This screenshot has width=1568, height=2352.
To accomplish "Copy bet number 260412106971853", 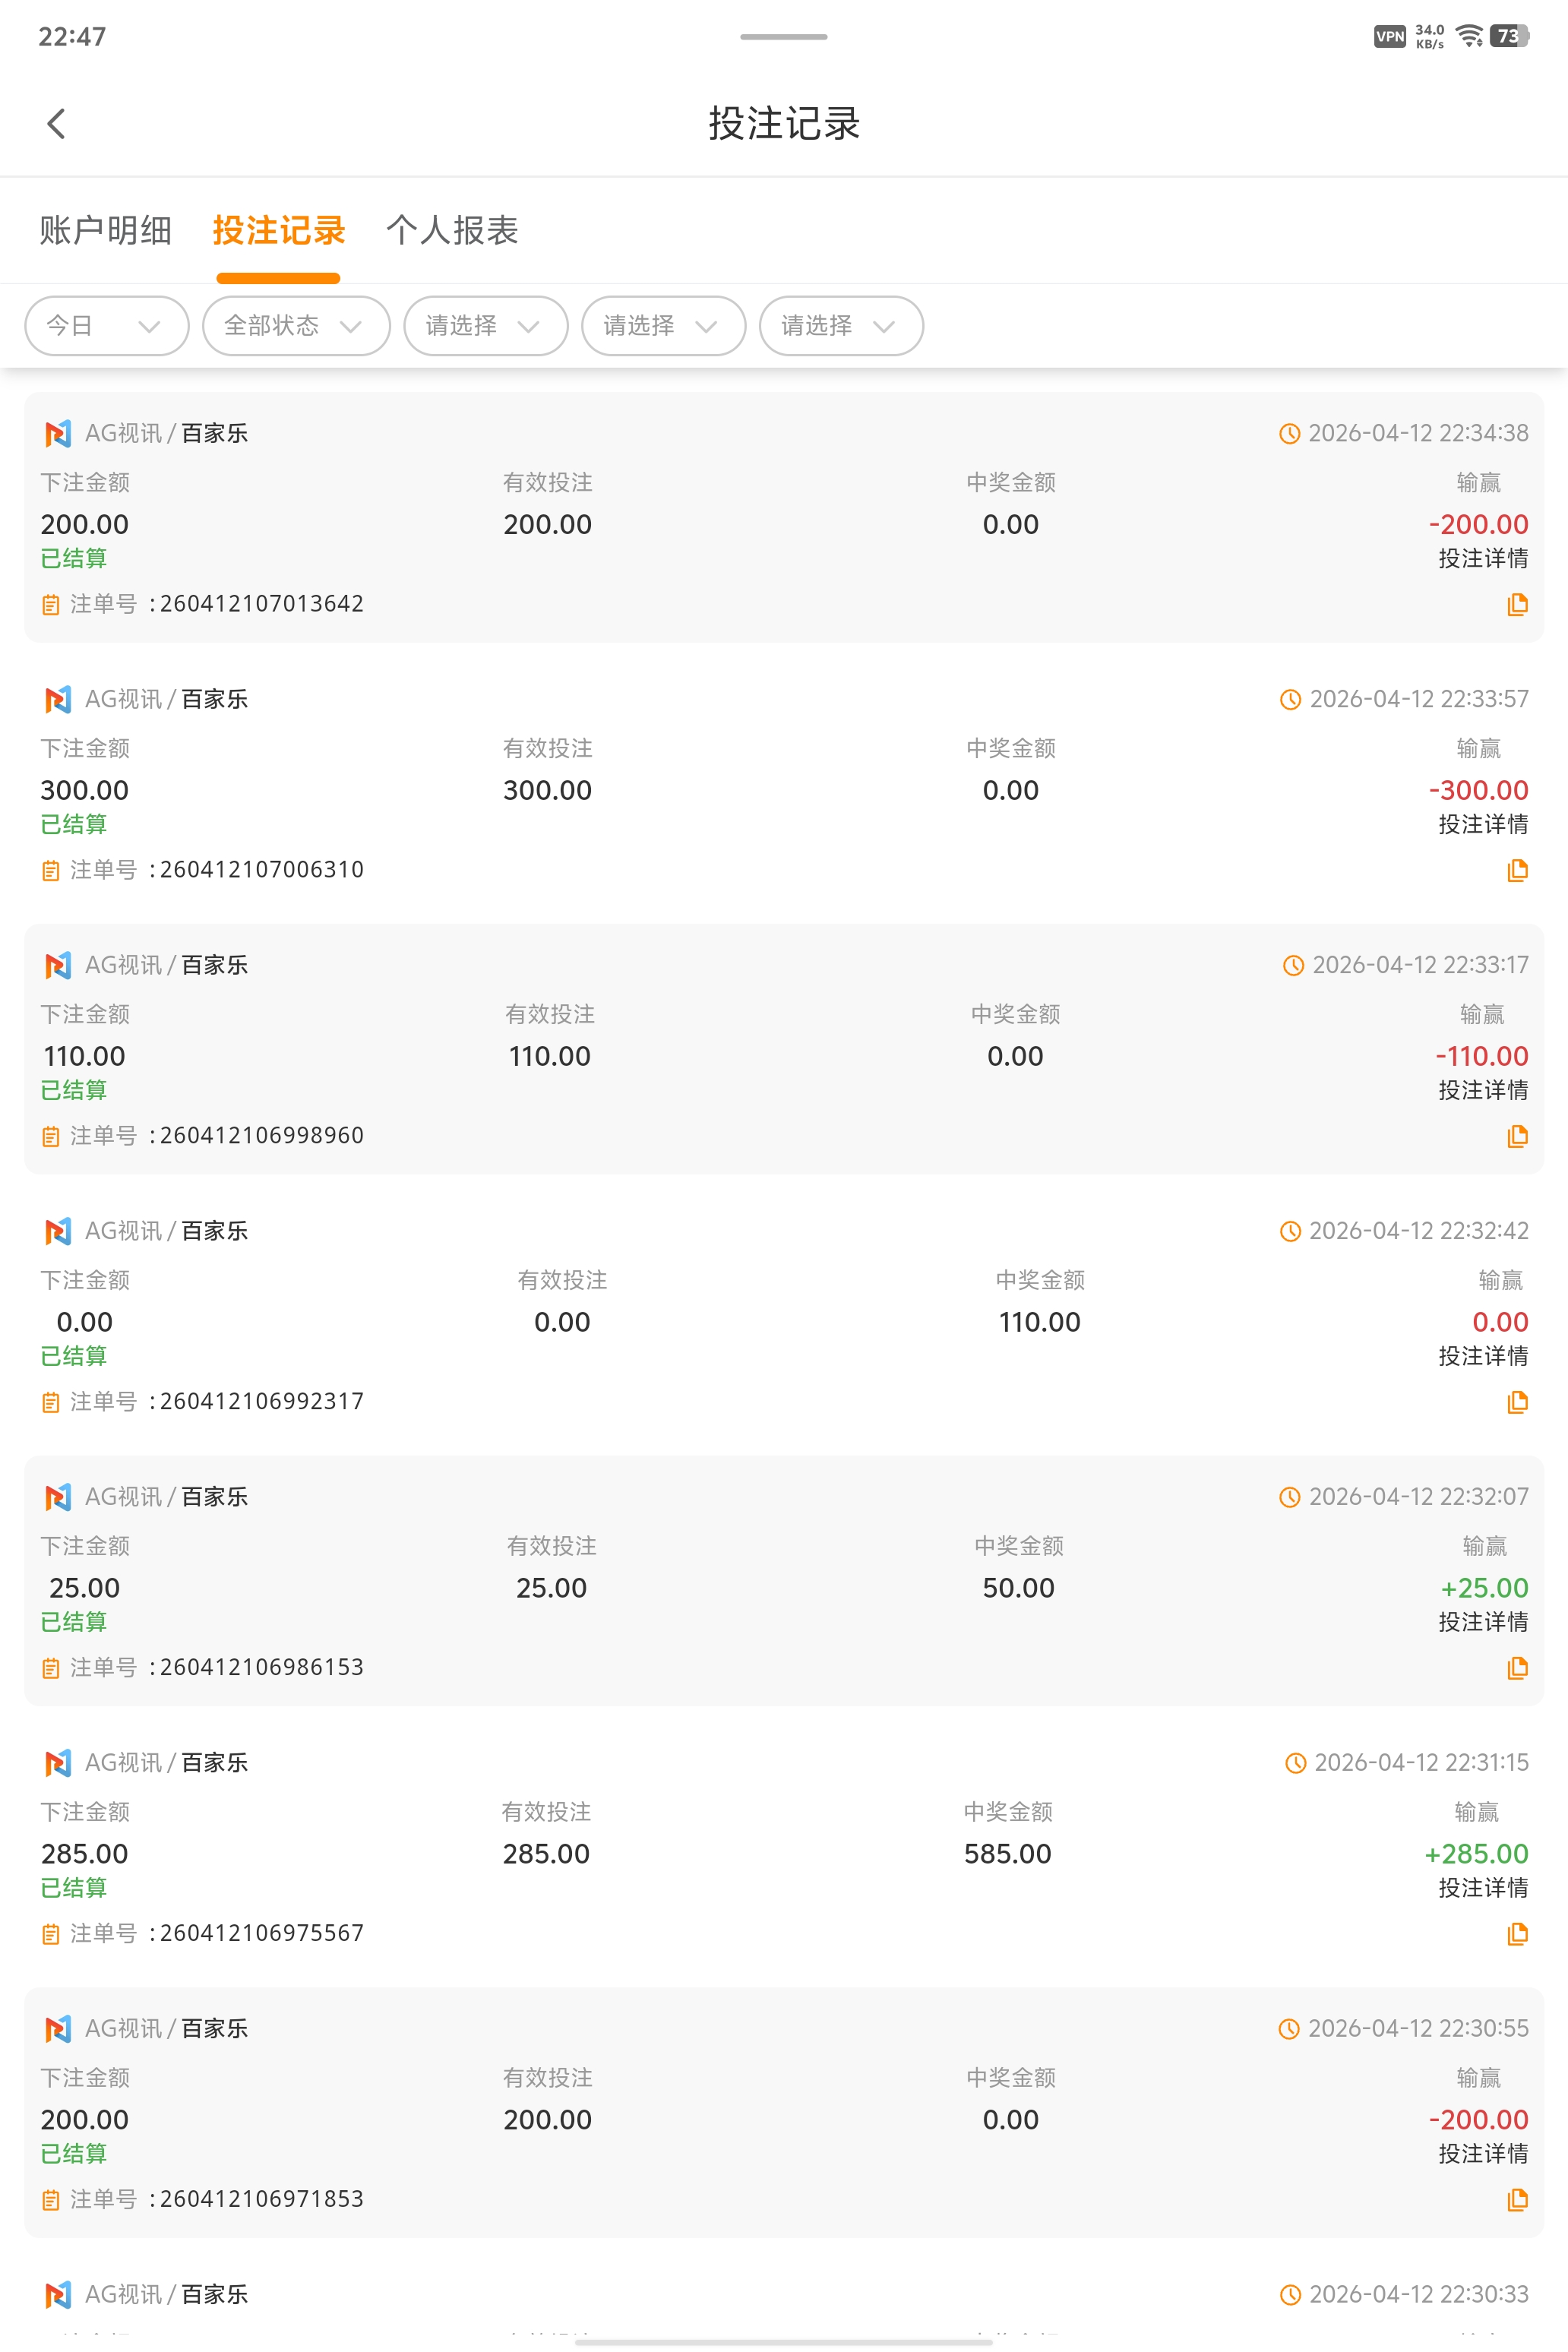I will 1516,2200.
